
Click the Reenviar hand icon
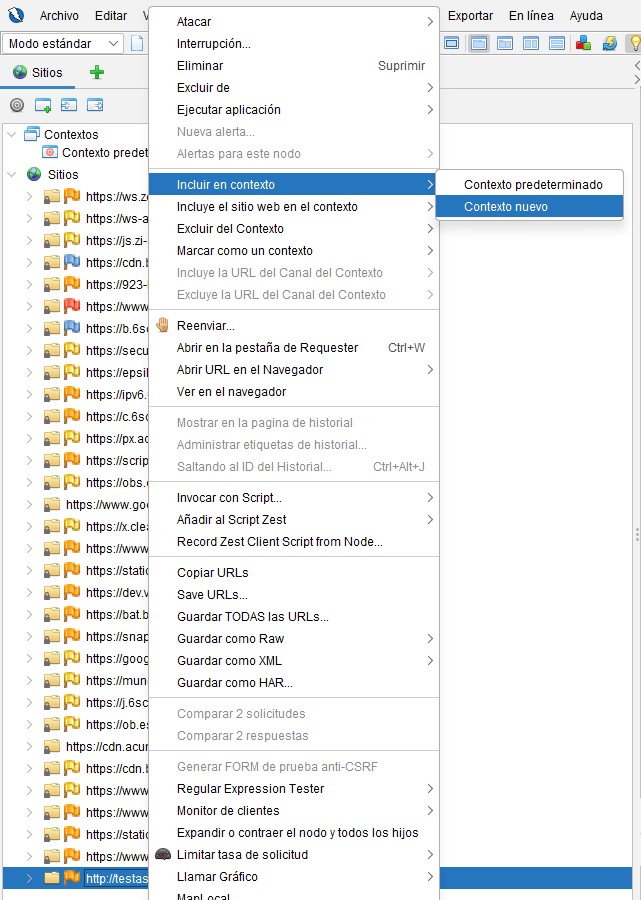coord(163,325)
